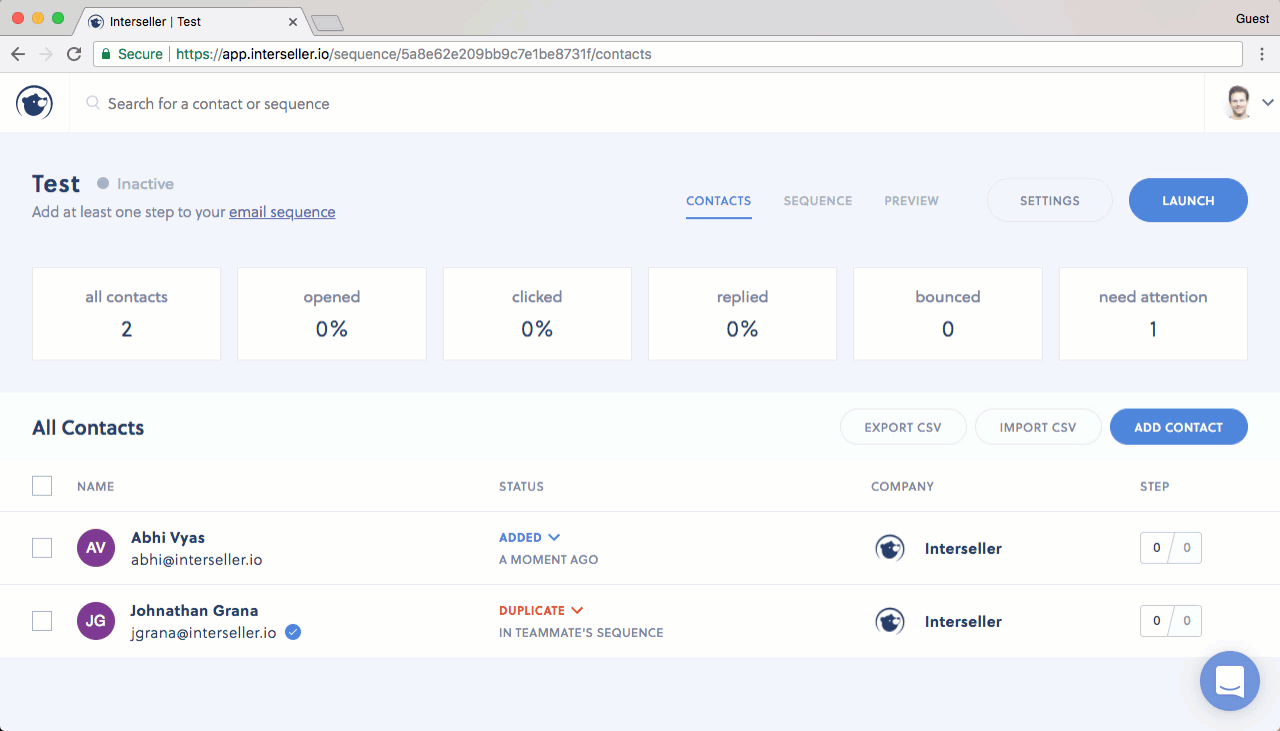Switch to the Contacts tab

pyautogui.click(x=718, y=201)
